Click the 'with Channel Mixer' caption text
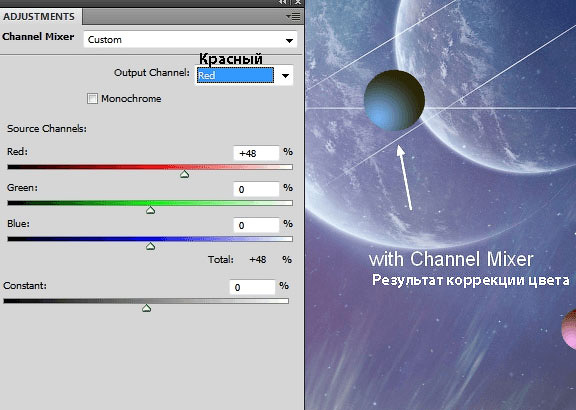The image size is (576, 410). pyautogui.click(x=451, y=259)
